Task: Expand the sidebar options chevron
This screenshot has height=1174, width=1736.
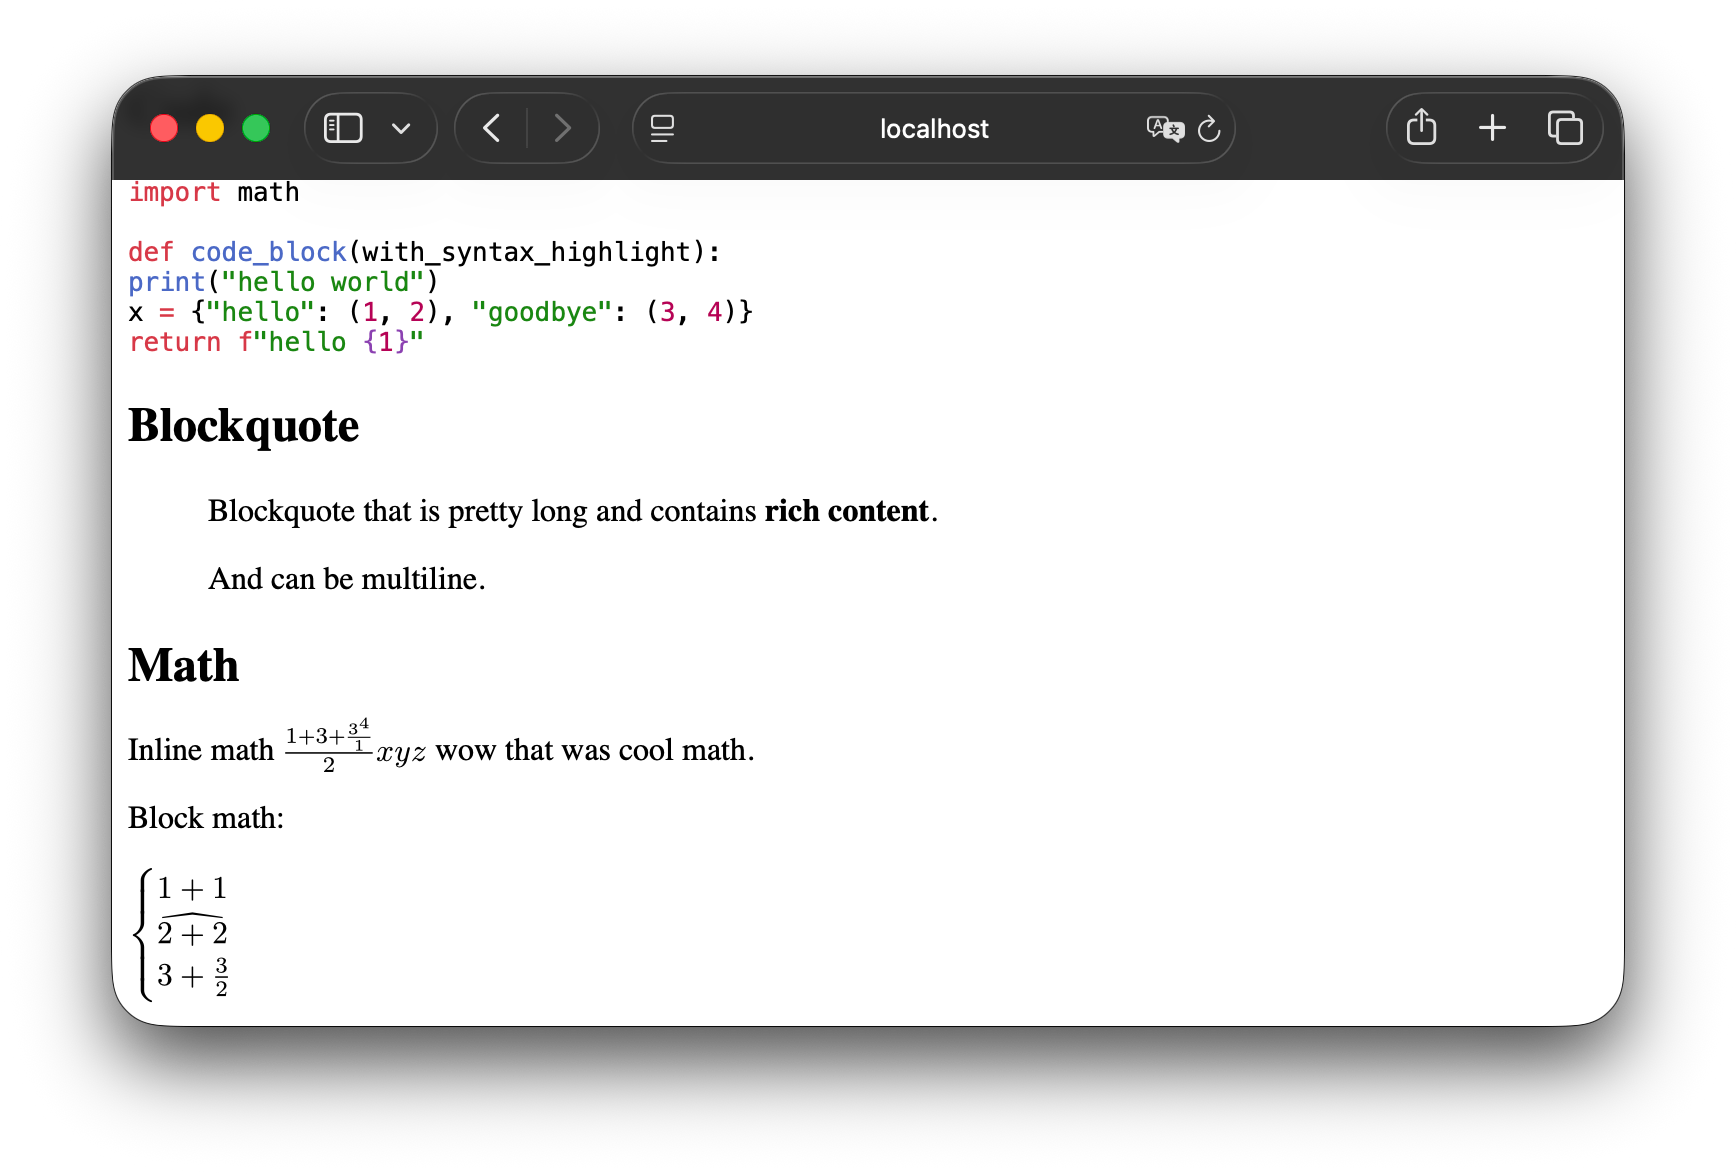Action: pyautogui.click(x=402, y=128)
